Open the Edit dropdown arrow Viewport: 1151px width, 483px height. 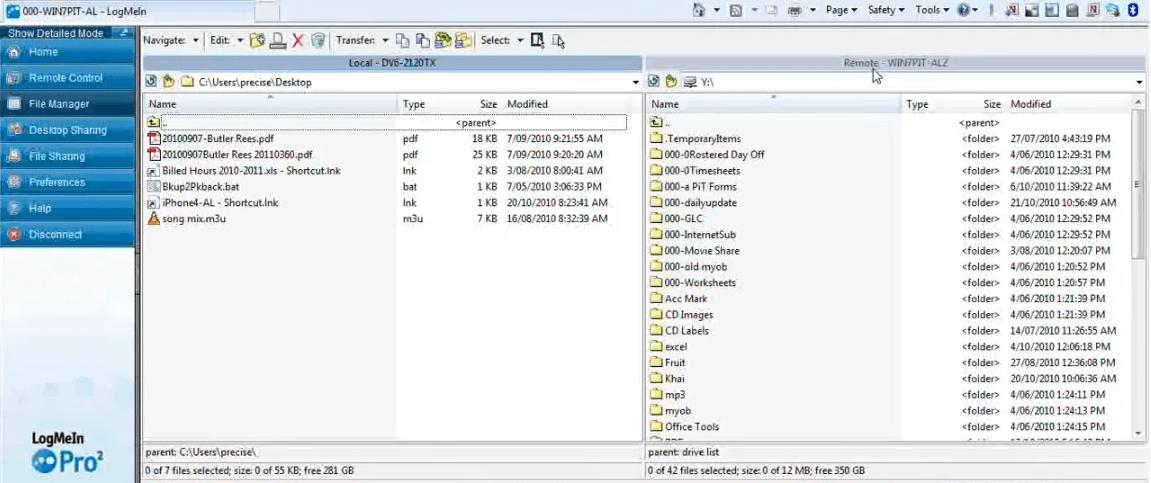point(240,41)
